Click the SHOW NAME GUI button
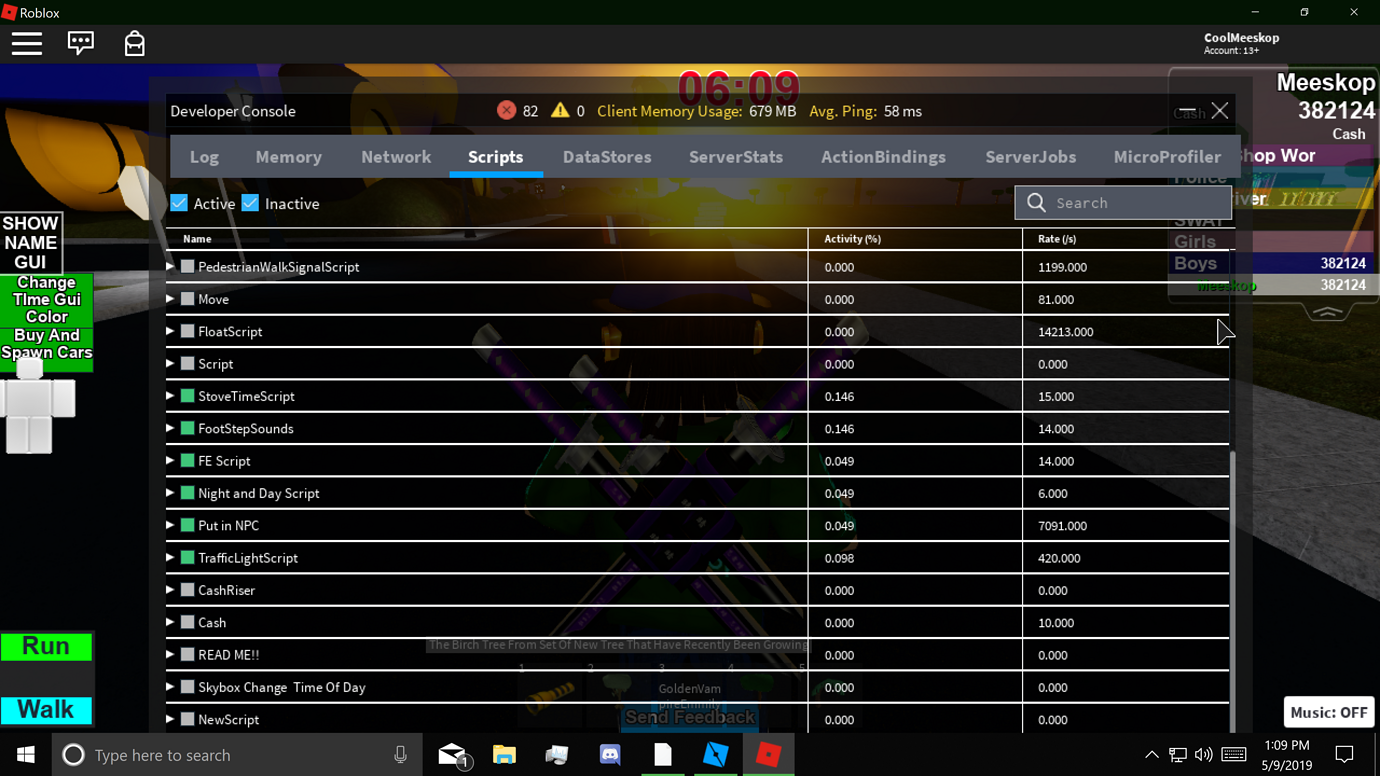Viewport: 1380px width, 776px height. [31, 242]
